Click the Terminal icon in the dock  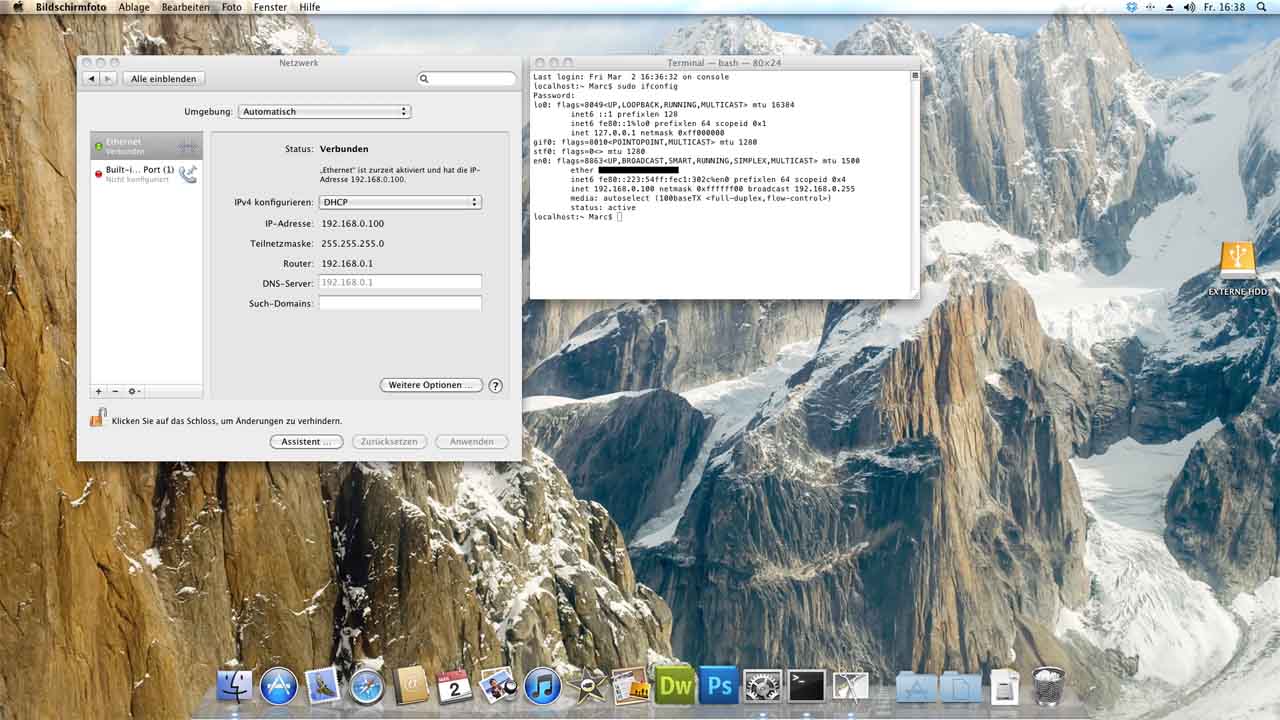[806, 686]
